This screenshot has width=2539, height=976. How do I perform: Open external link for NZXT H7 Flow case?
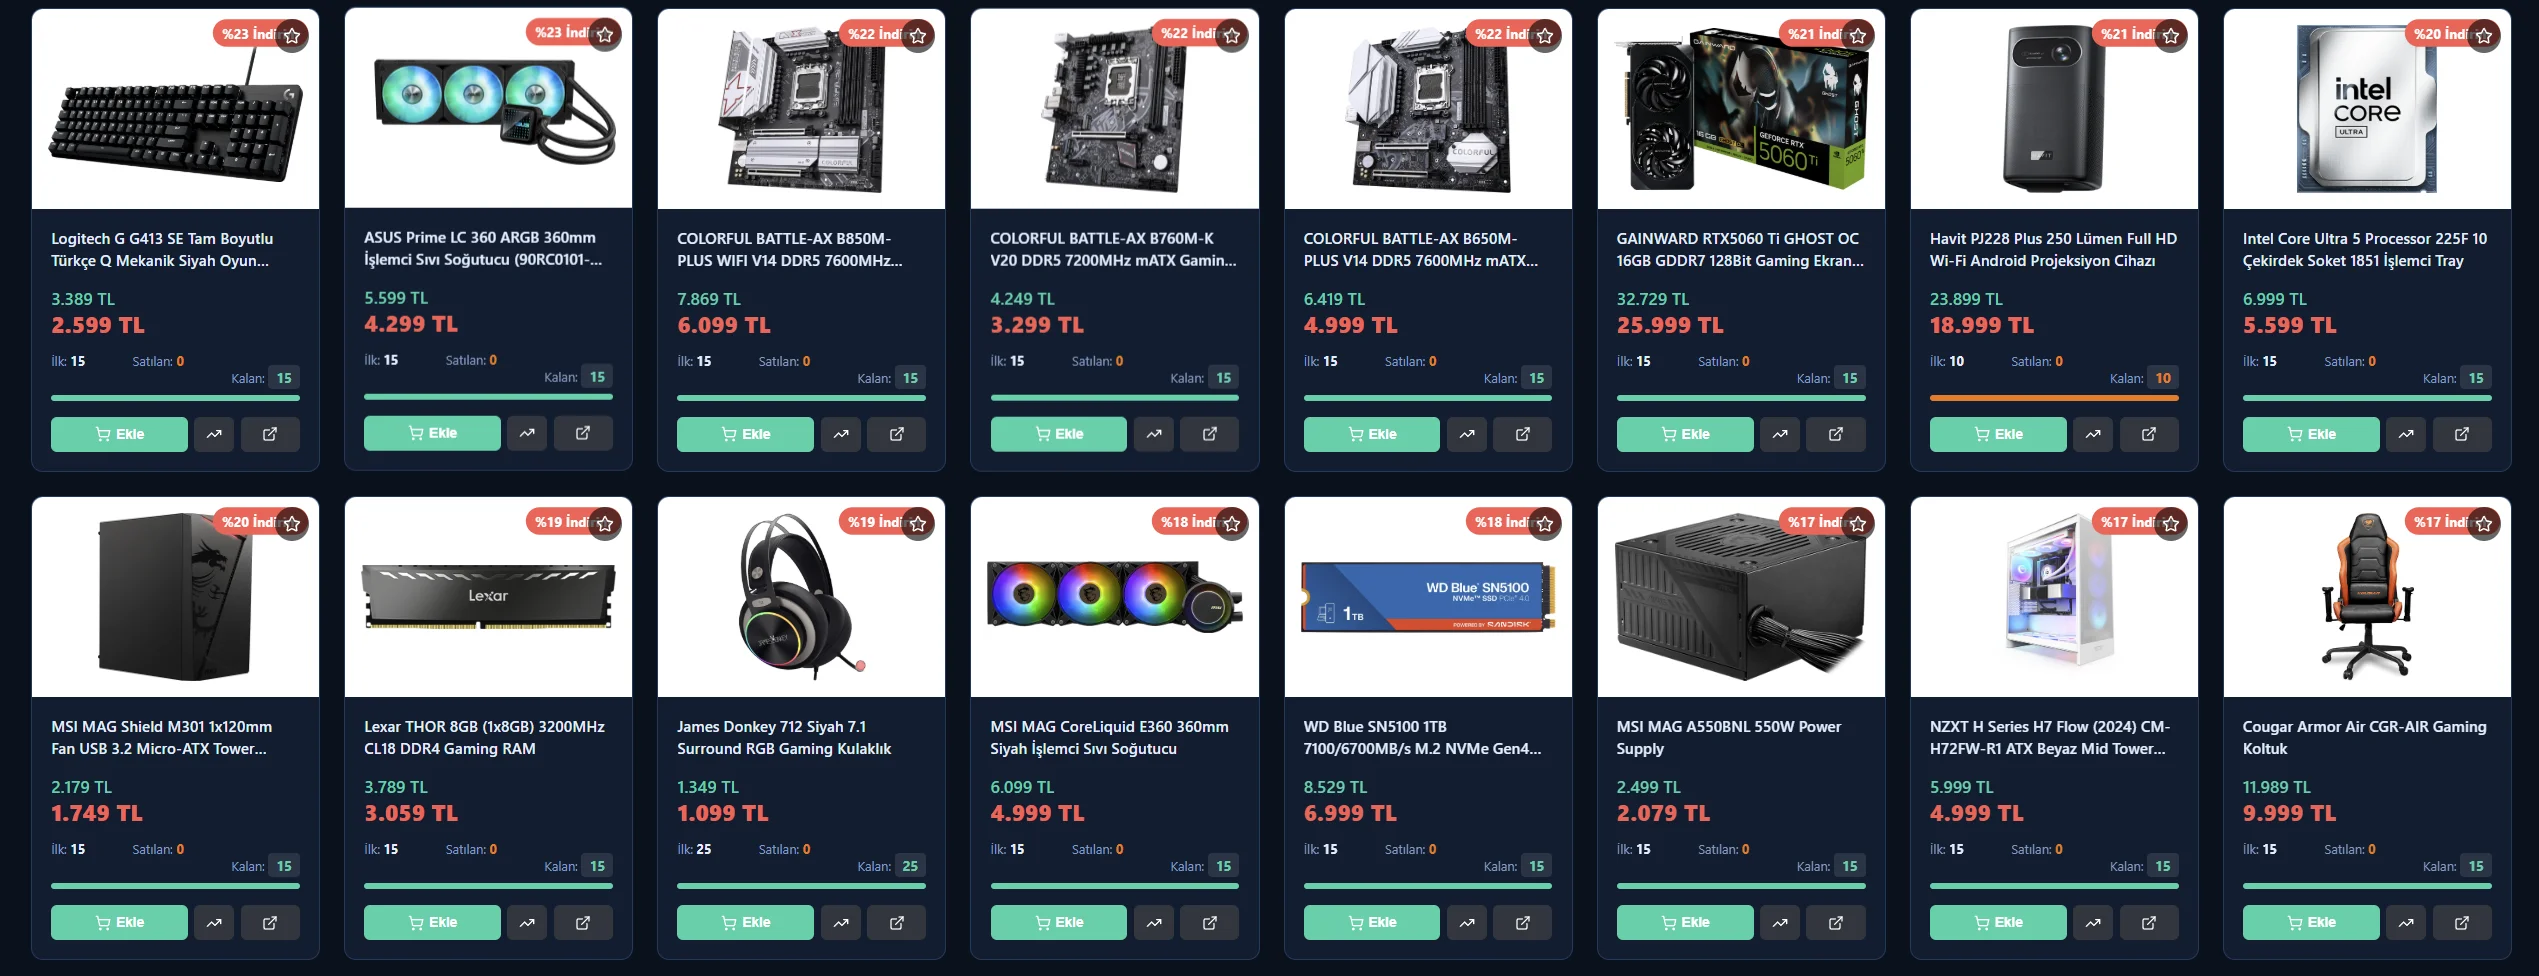[2149, 922]
